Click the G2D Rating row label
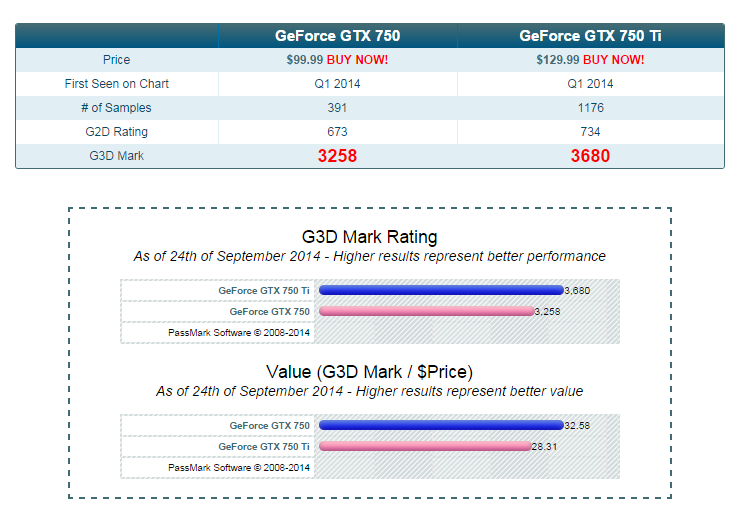 coord(116,132)
